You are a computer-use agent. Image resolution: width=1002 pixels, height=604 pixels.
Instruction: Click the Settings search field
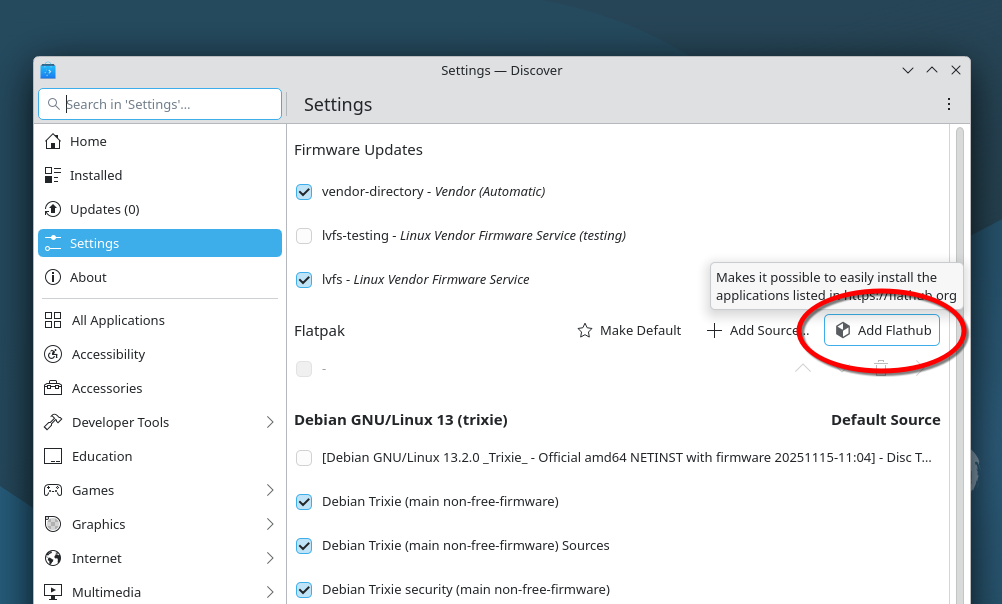160,103
